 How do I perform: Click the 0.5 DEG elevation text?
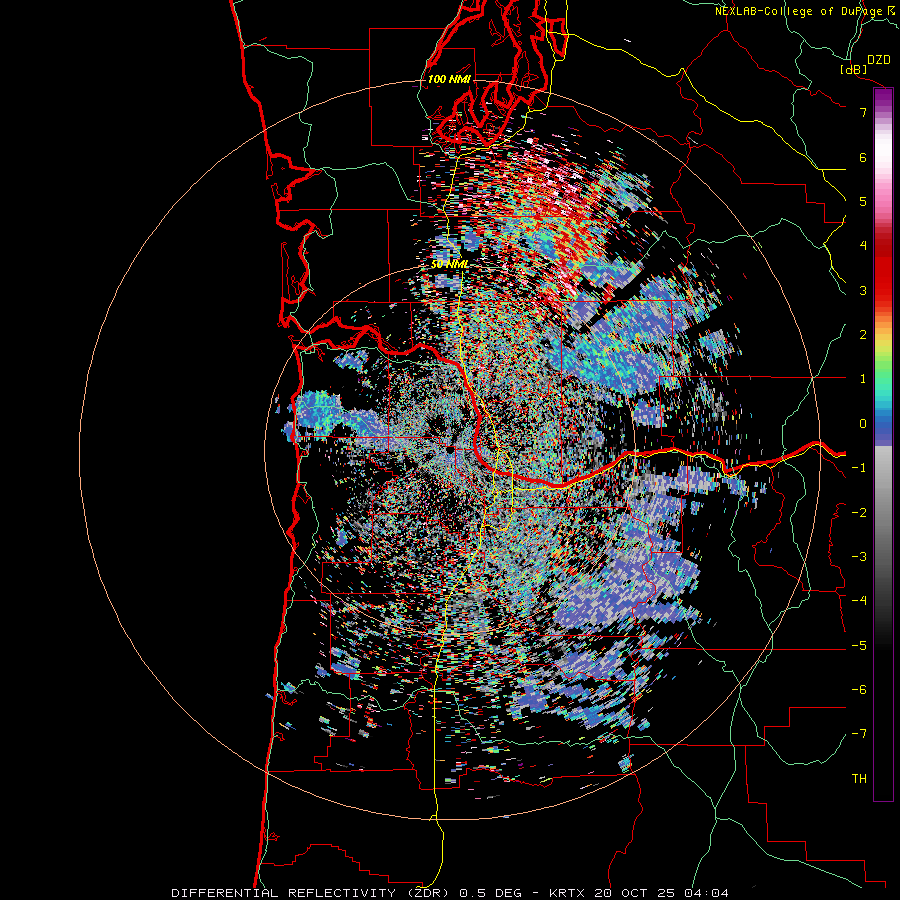pyautogui.click(x=491, y=893)
